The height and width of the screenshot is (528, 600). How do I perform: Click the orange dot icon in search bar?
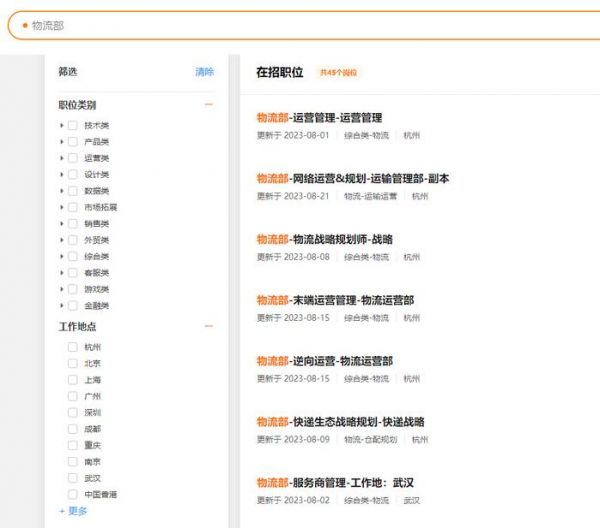pos(25,25)
